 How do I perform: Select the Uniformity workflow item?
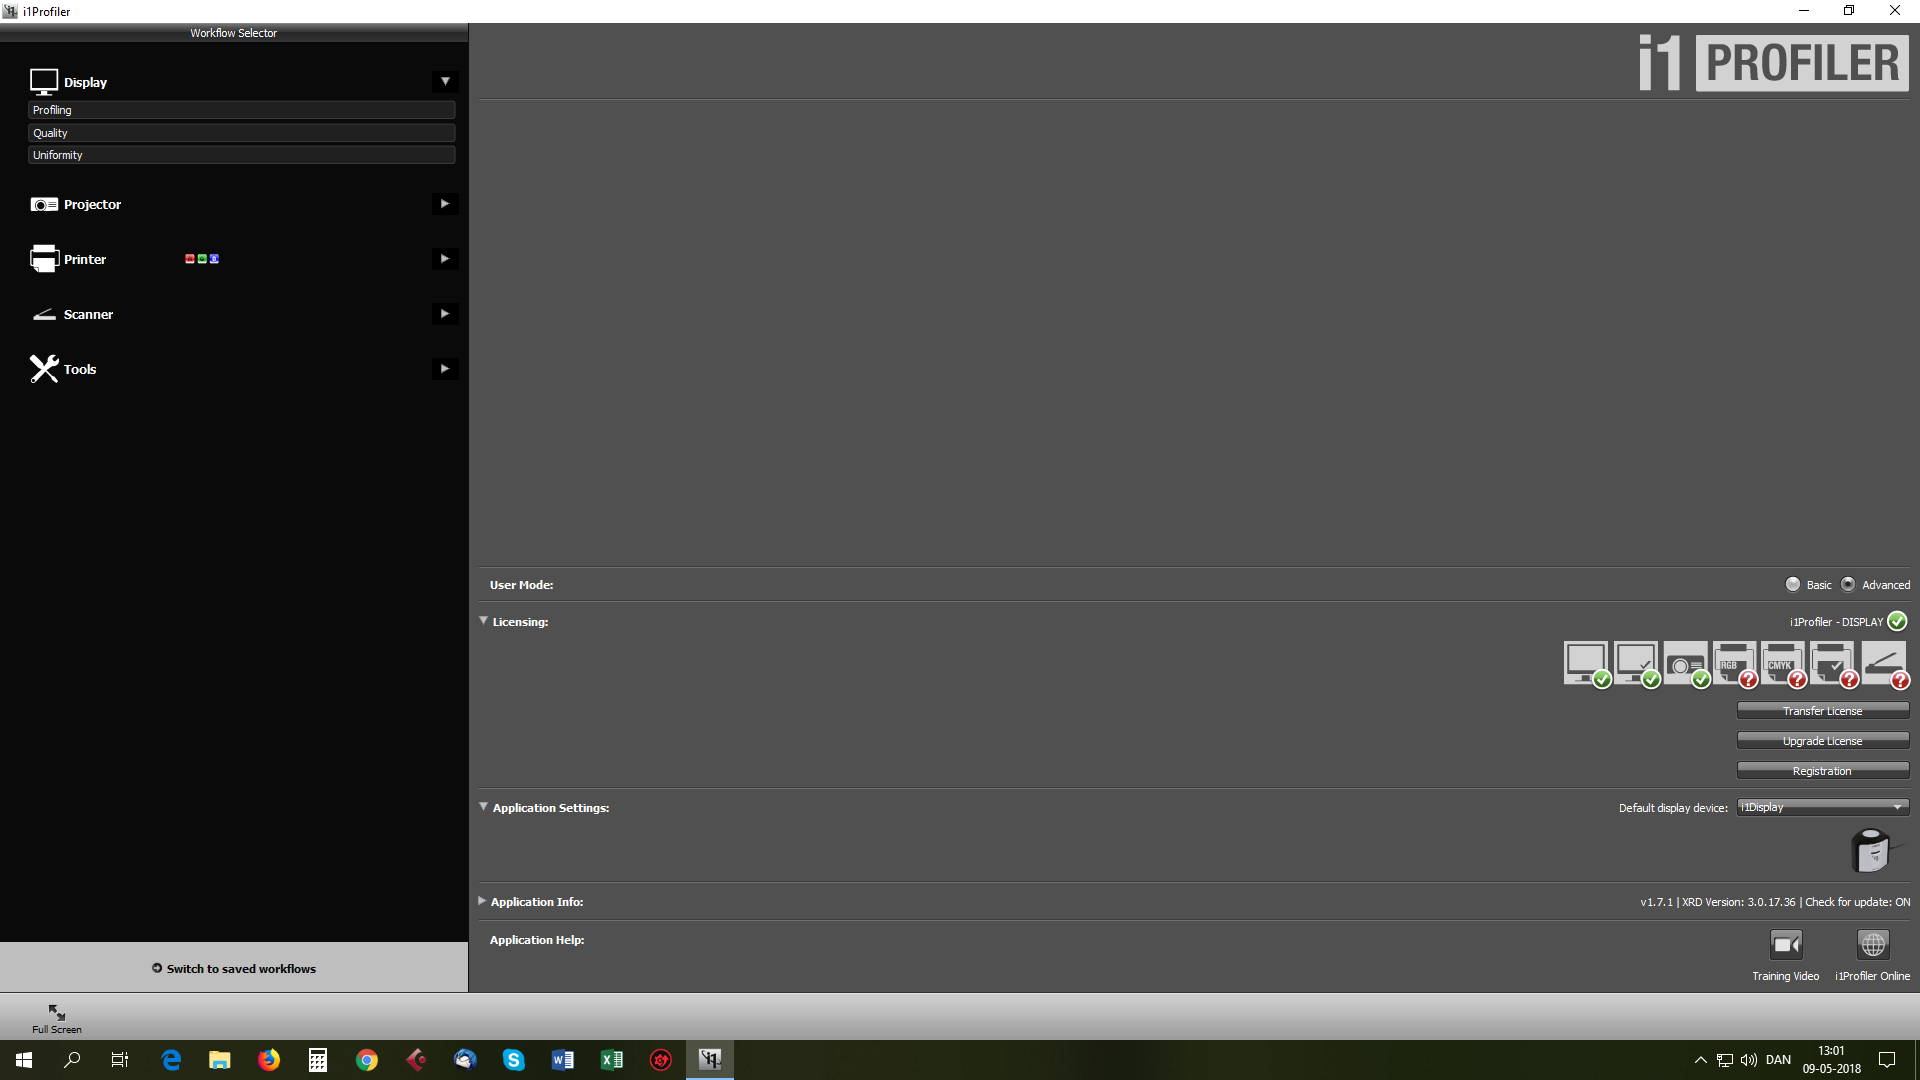pyautogui.click(x=242, y=154)
